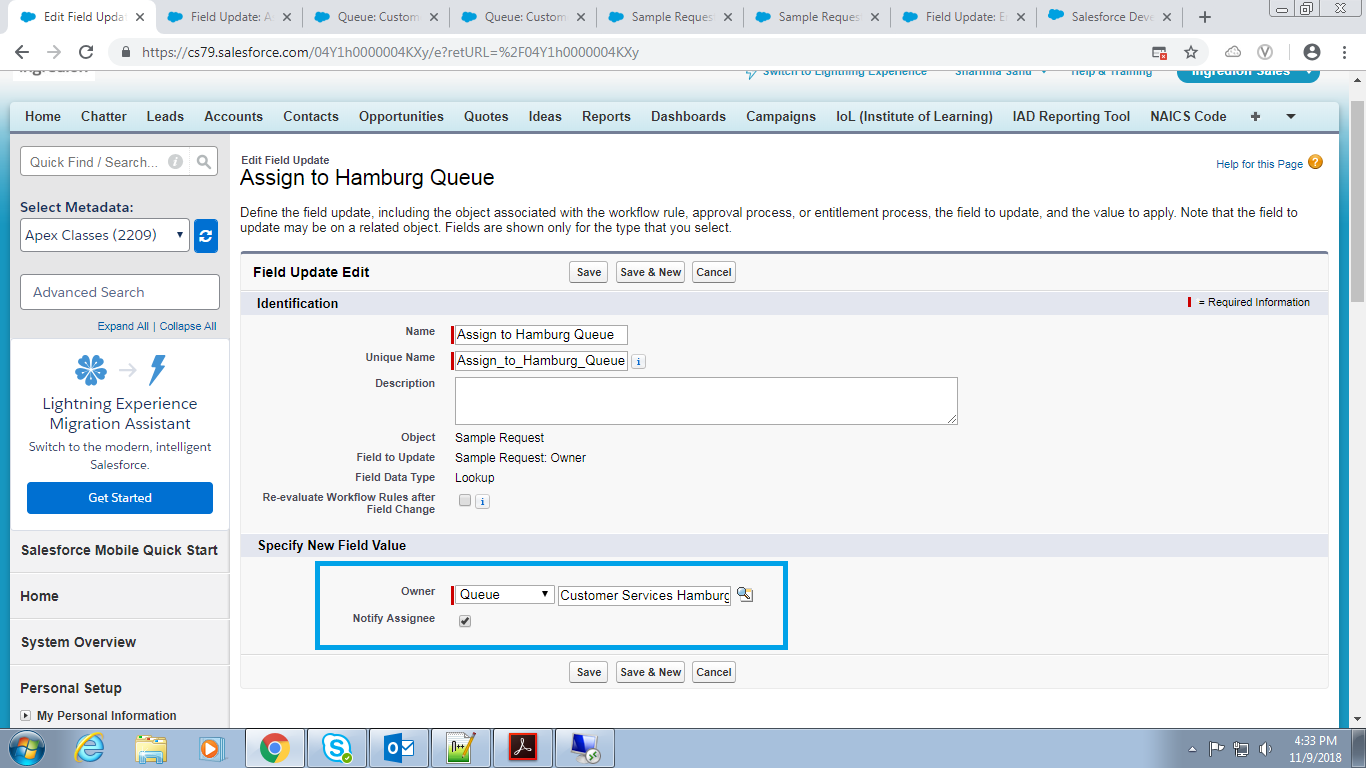
Task: Click the Owner lookup text field
Action: point(644,595)
